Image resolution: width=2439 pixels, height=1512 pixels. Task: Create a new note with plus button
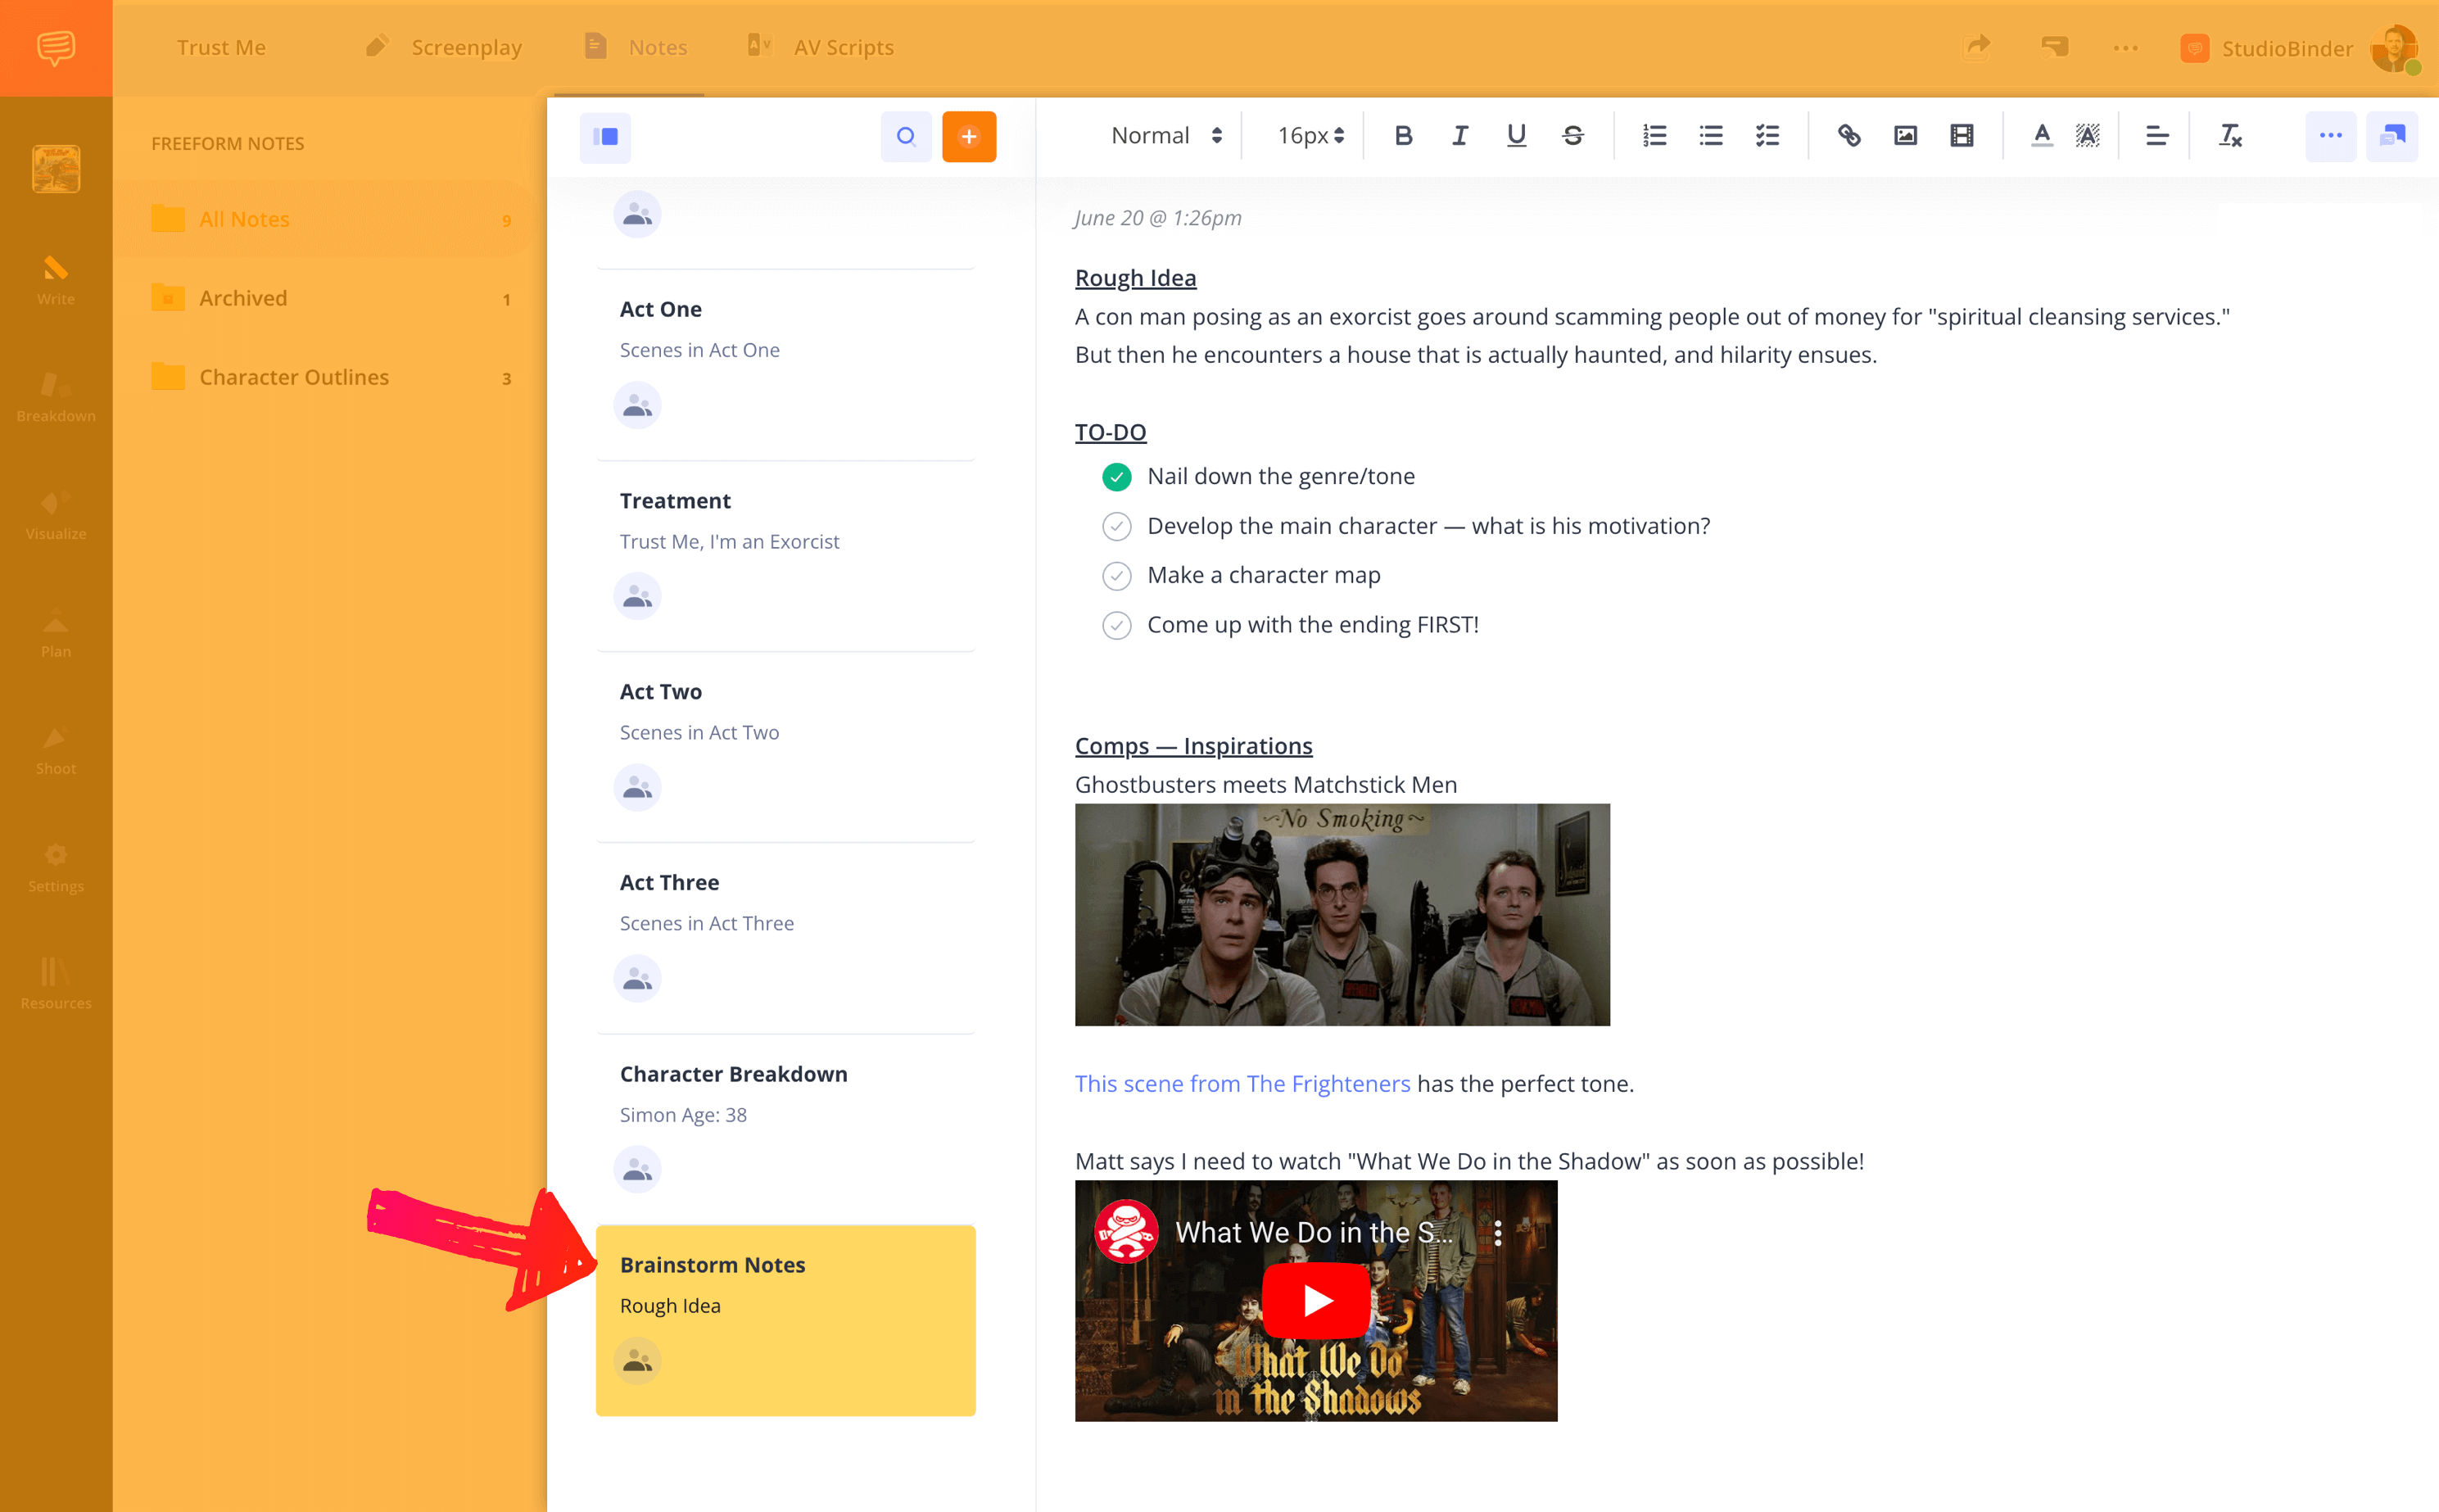point(969,137)
